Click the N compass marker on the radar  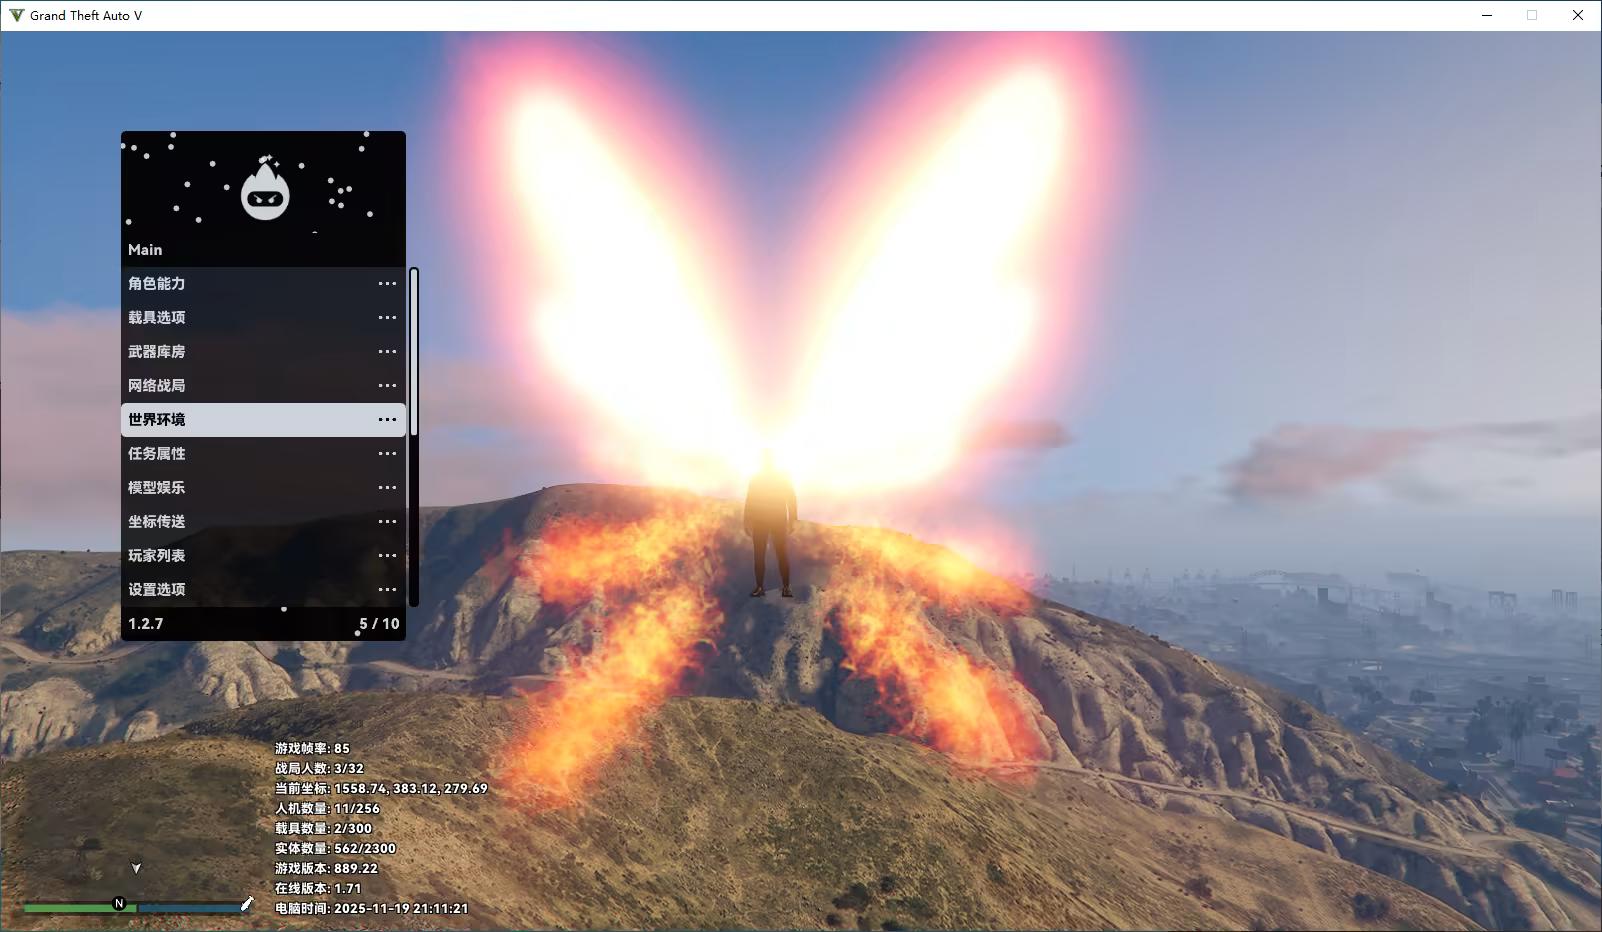(x=119, y=904)
